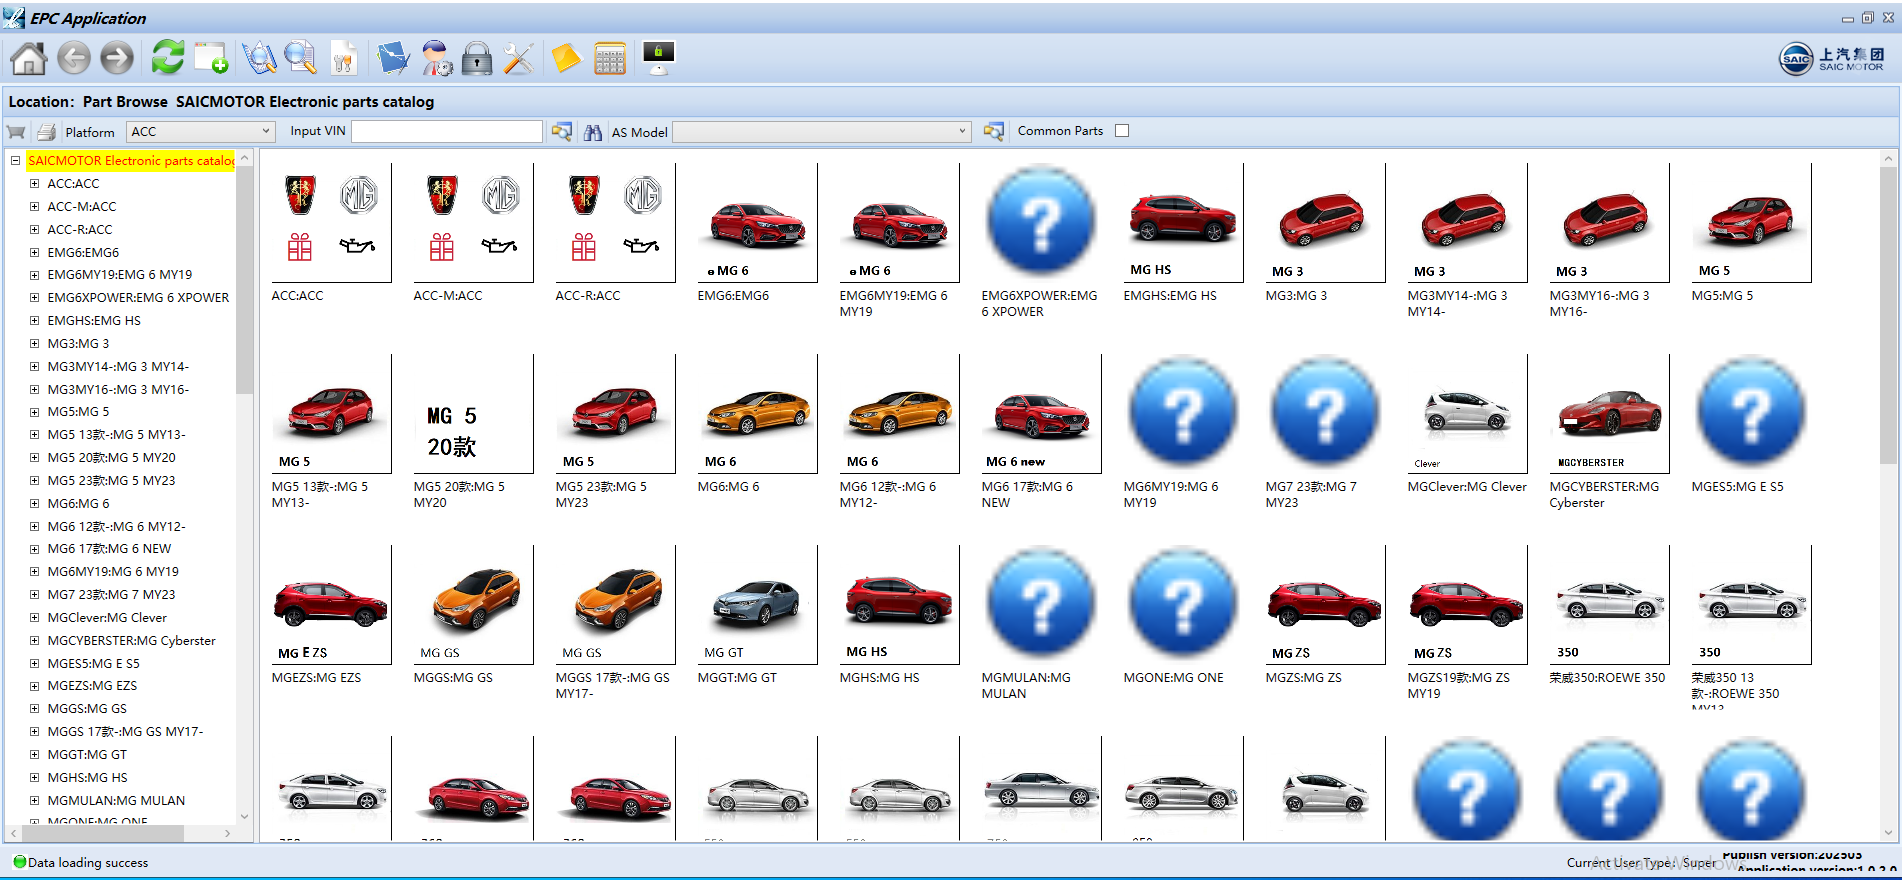The height and width of the screenshot is (880, 1902).
Task: Open the map search magnifier tool
Action: coord(259,59)
